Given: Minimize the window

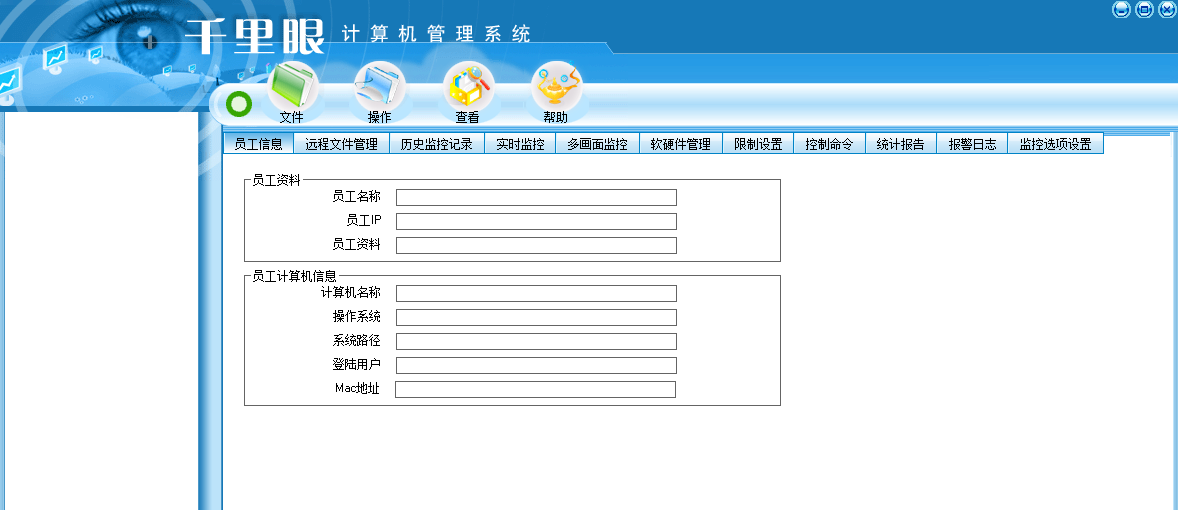Looking at the screenshot, I should [1121, 10].
